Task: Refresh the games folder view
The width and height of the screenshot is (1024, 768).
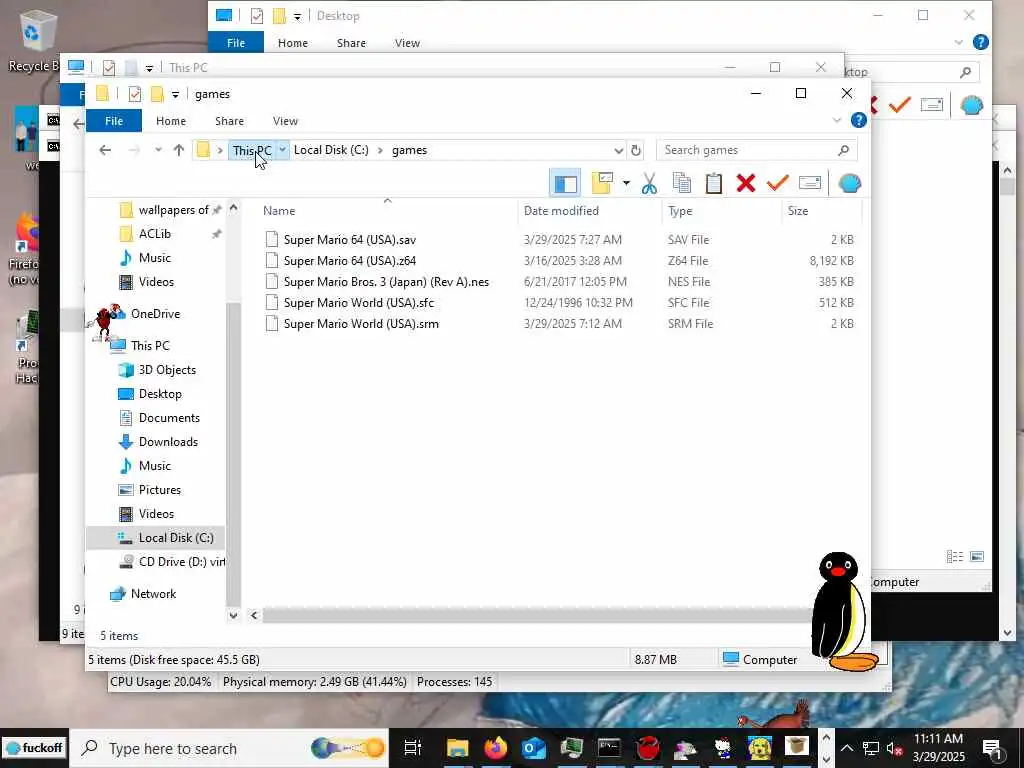Action: [636, 151]
